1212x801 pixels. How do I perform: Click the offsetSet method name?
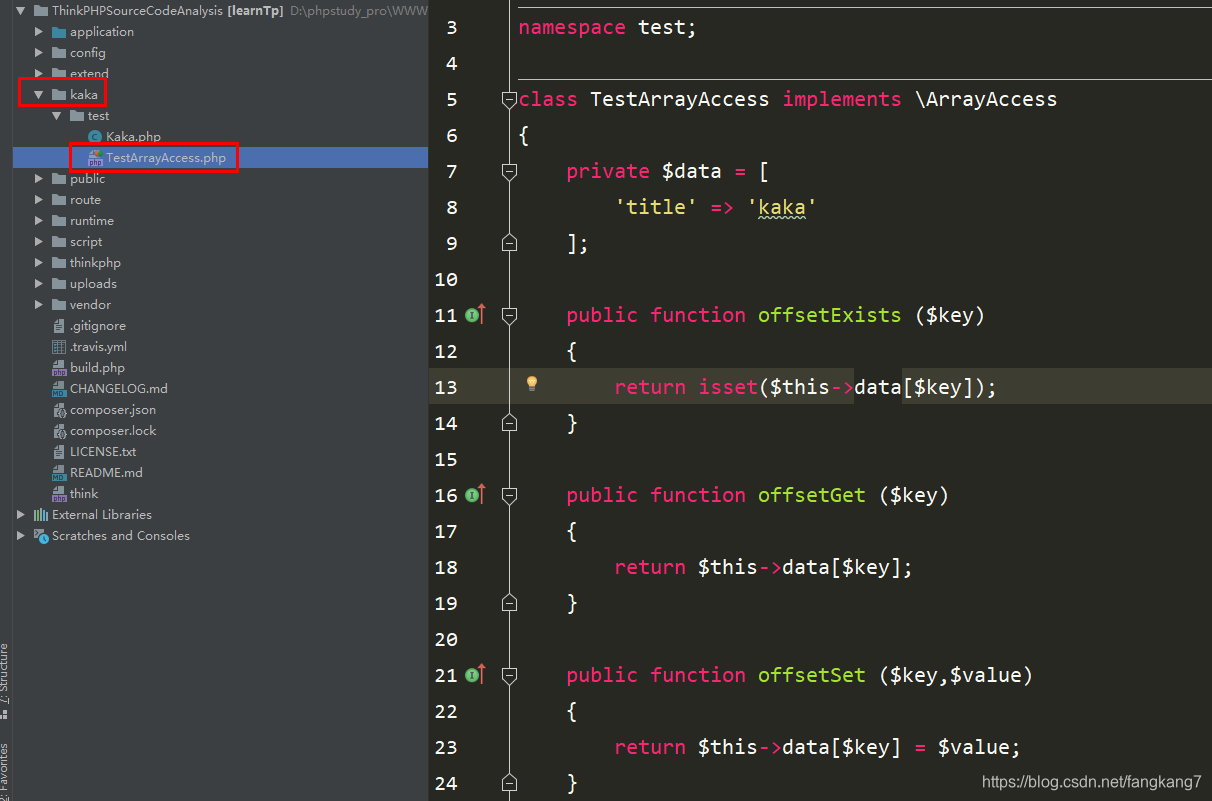coord(811,675)
